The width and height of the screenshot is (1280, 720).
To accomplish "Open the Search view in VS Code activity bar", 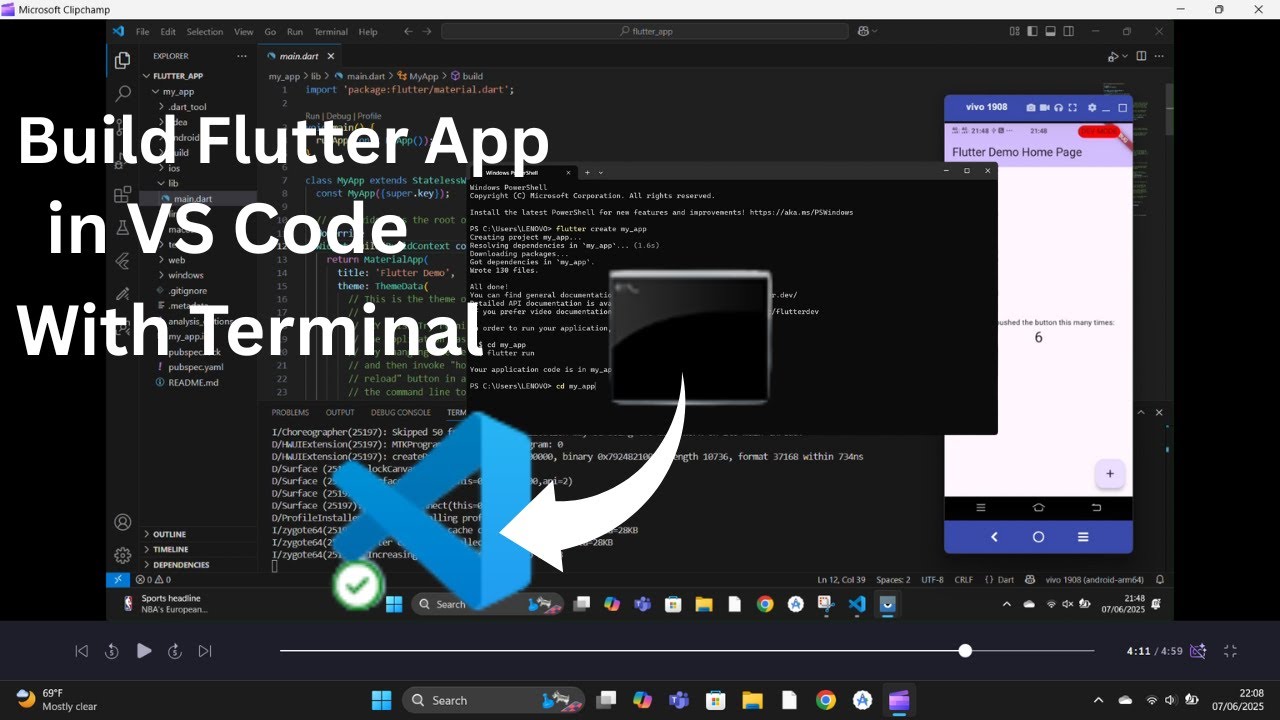I will pos(122,94).
